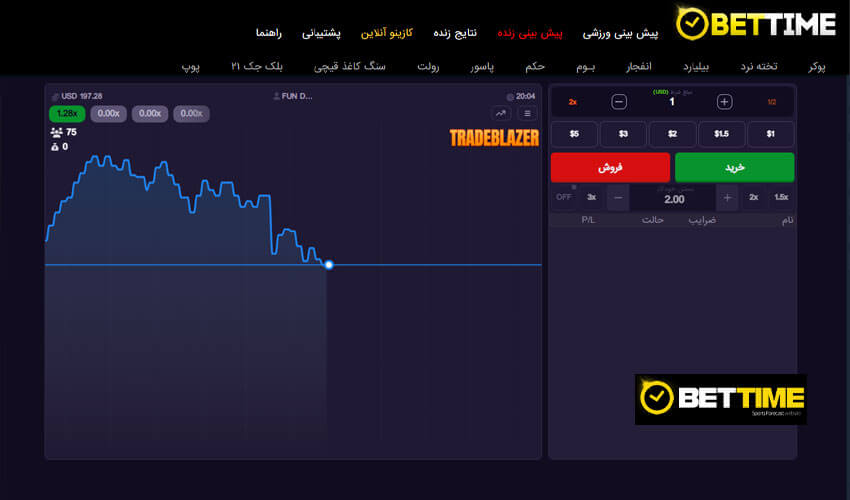Click the clock icon next to 20:04
The height and width of the screenshot is (500, 850).
tap(510, 97)
